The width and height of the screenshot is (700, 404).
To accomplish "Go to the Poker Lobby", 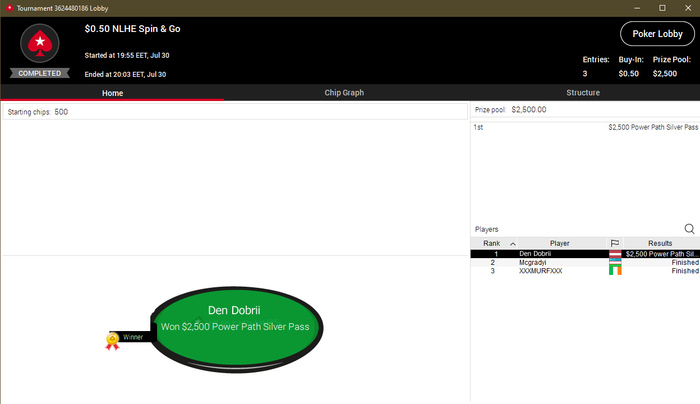I will coord(657,33).
